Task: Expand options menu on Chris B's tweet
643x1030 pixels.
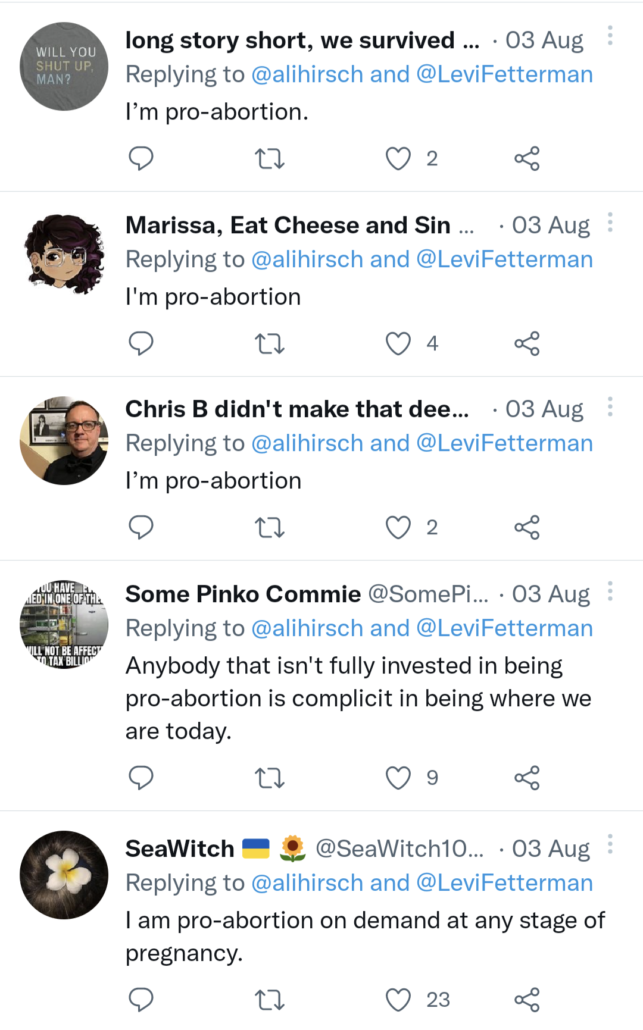Action: pyautogui.click(x=610, y=407)
